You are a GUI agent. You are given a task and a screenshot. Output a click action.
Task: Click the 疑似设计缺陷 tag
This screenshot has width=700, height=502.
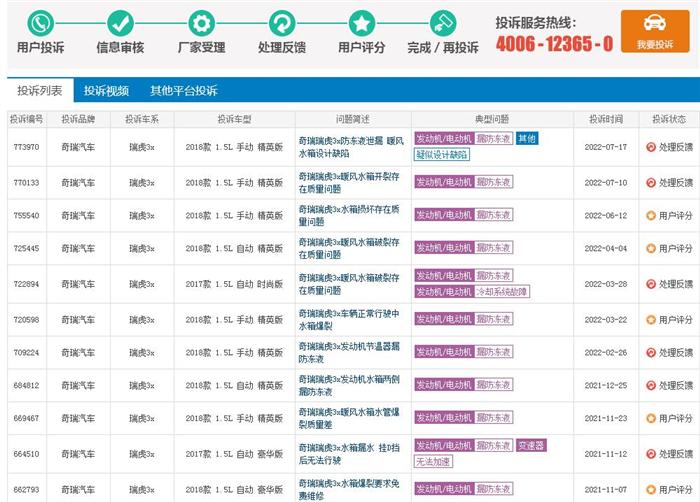442,155
